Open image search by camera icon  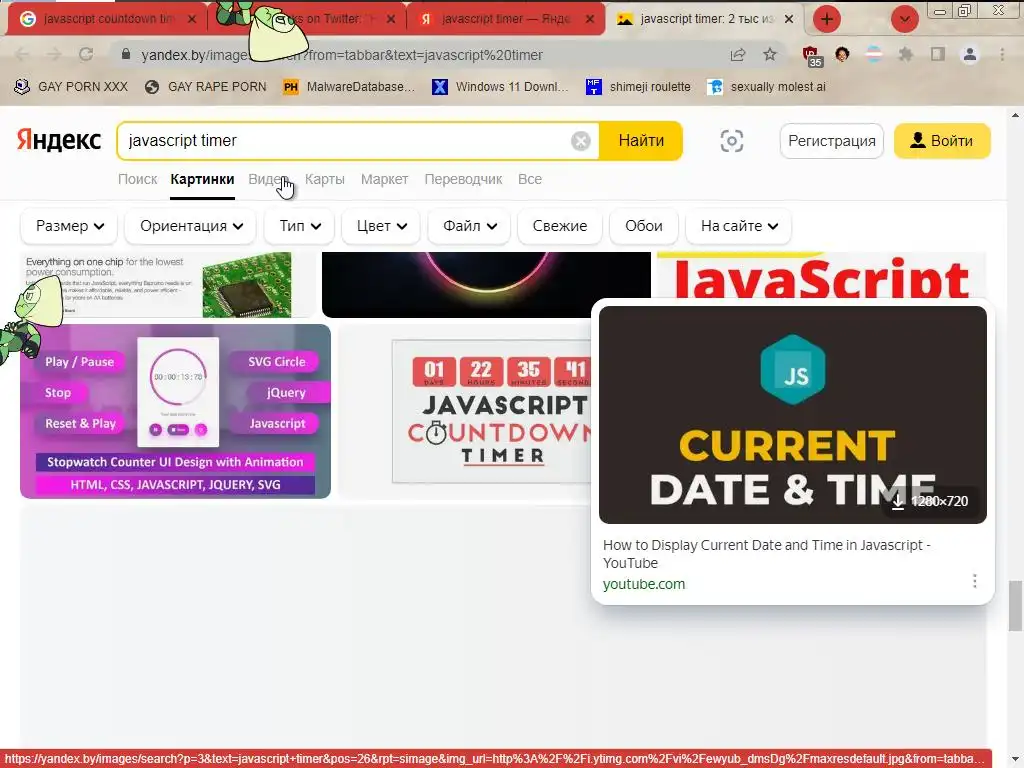pos(731,140)
